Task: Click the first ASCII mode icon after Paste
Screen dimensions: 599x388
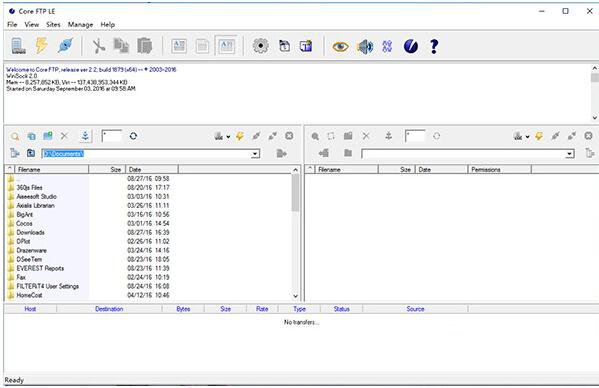Action: [179, 46]
